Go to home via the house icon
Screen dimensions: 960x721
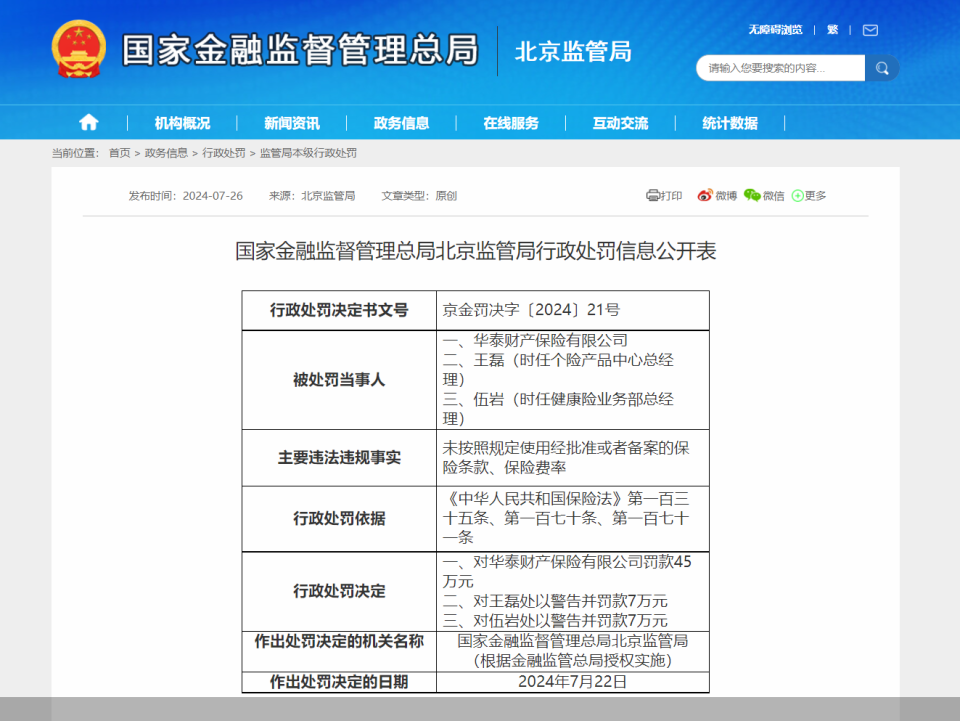click(x=89, y=122)
